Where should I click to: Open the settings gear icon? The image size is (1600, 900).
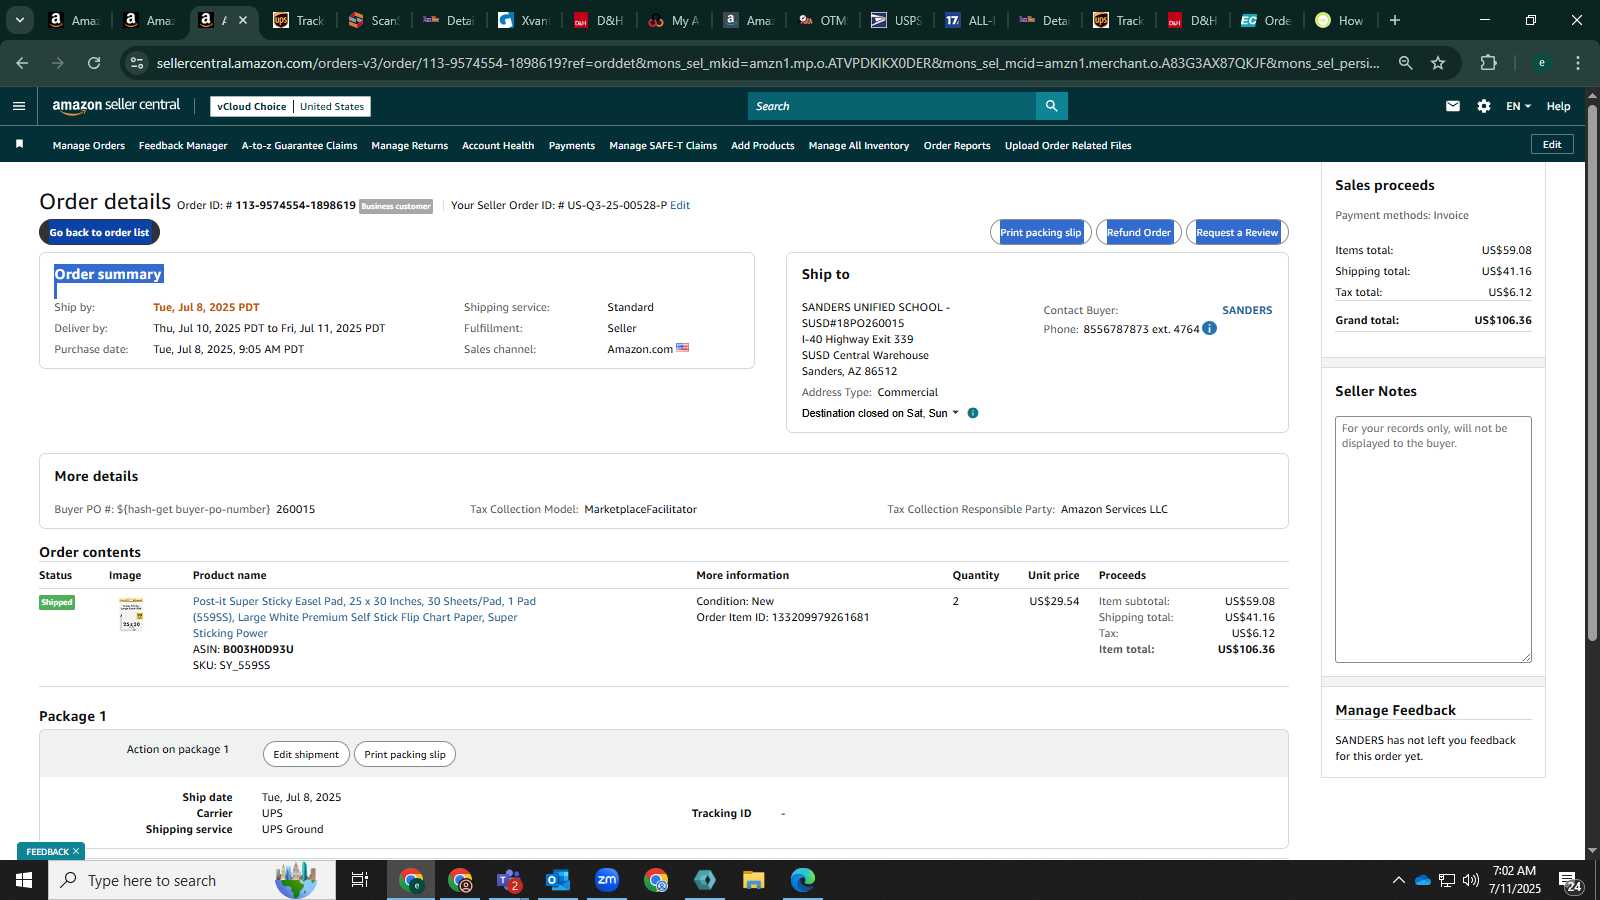pyautogui.click(x=1484, y=106)
